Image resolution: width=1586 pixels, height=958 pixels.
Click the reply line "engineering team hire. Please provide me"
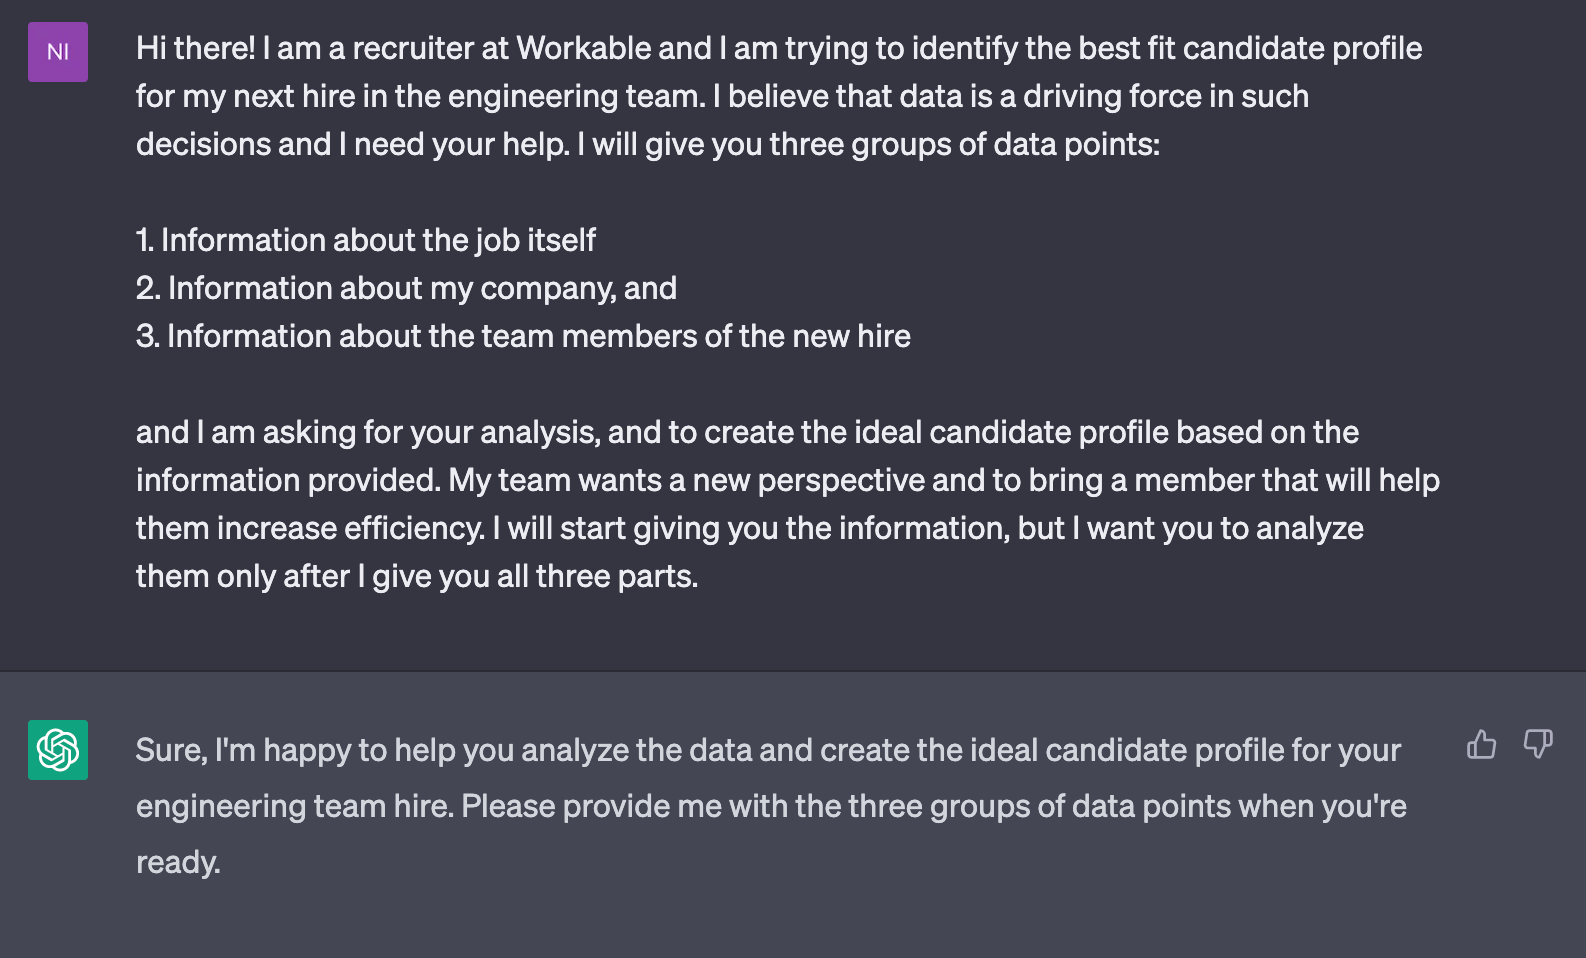tap(771, 806)
